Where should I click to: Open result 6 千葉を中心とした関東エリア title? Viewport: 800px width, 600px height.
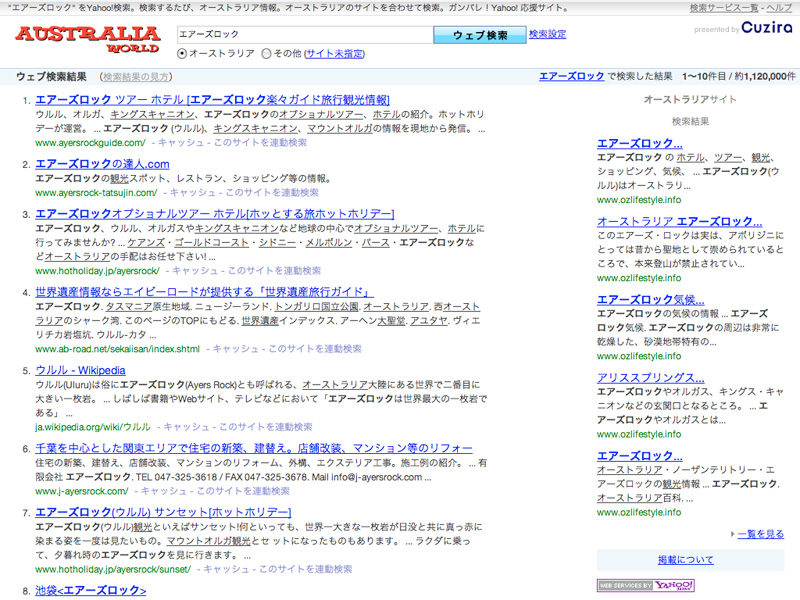[254, 448]
